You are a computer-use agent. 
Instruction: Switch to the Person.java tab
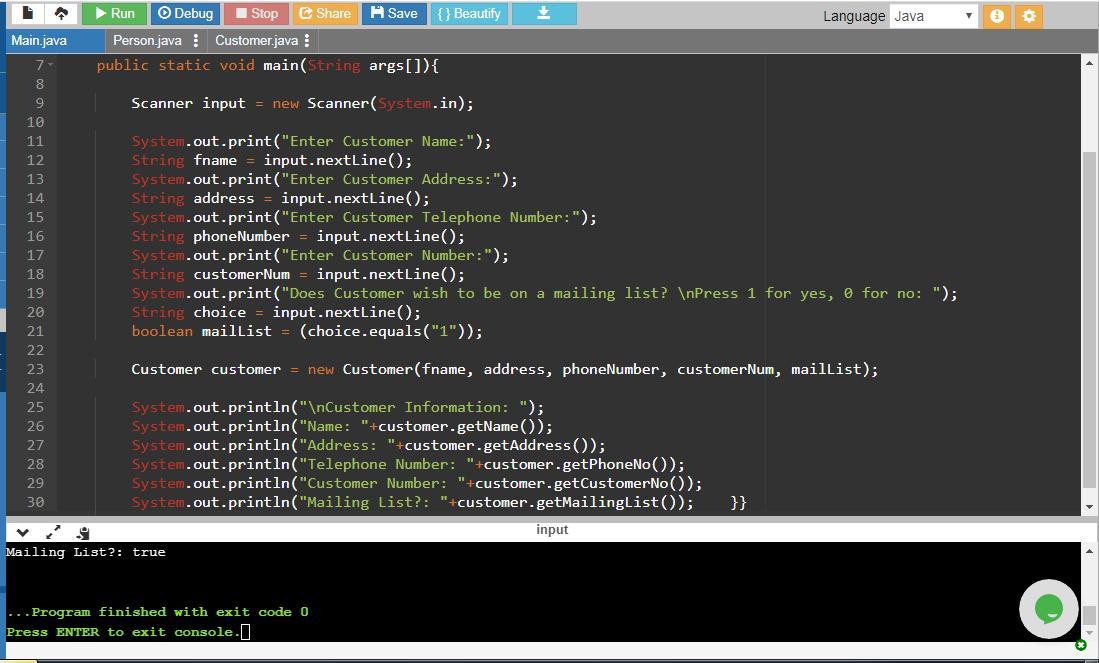click(x=147, y=40)
